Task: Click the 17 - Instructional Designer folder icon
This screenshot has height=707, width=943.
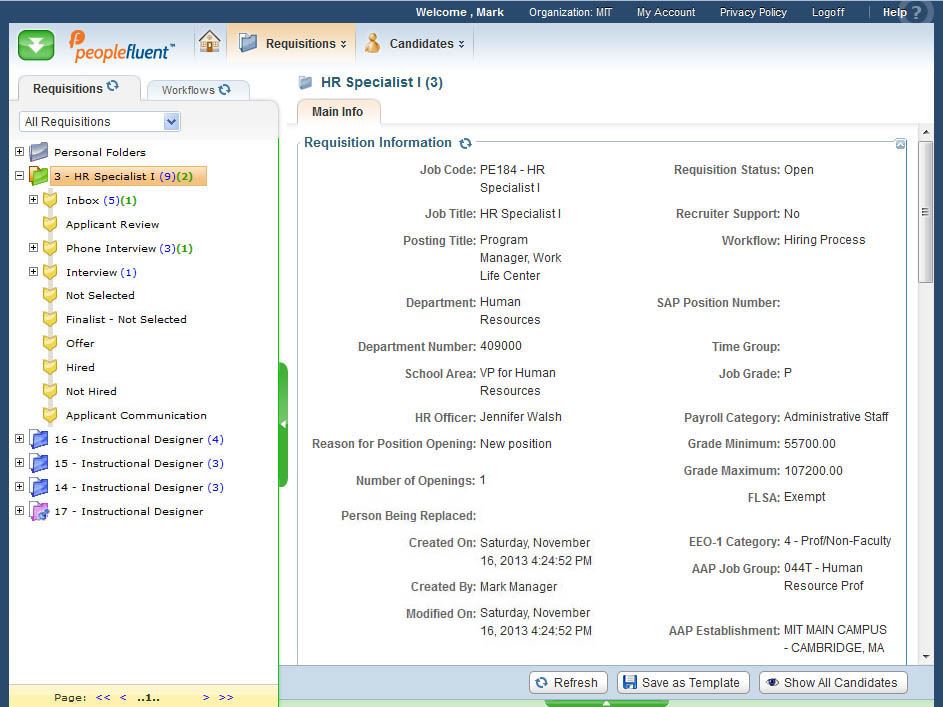Action: point(39,512)
